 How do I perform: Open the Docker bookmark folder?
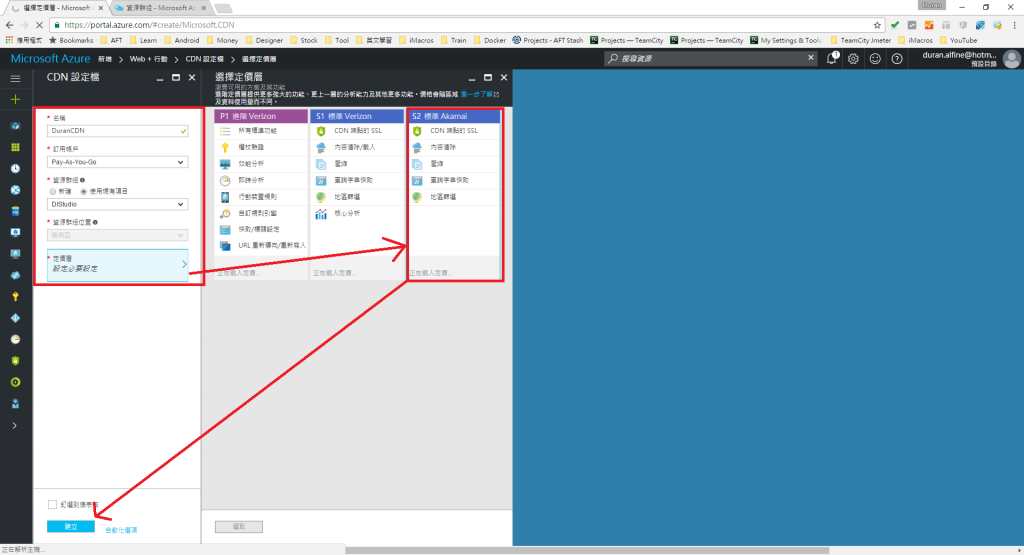490,40
